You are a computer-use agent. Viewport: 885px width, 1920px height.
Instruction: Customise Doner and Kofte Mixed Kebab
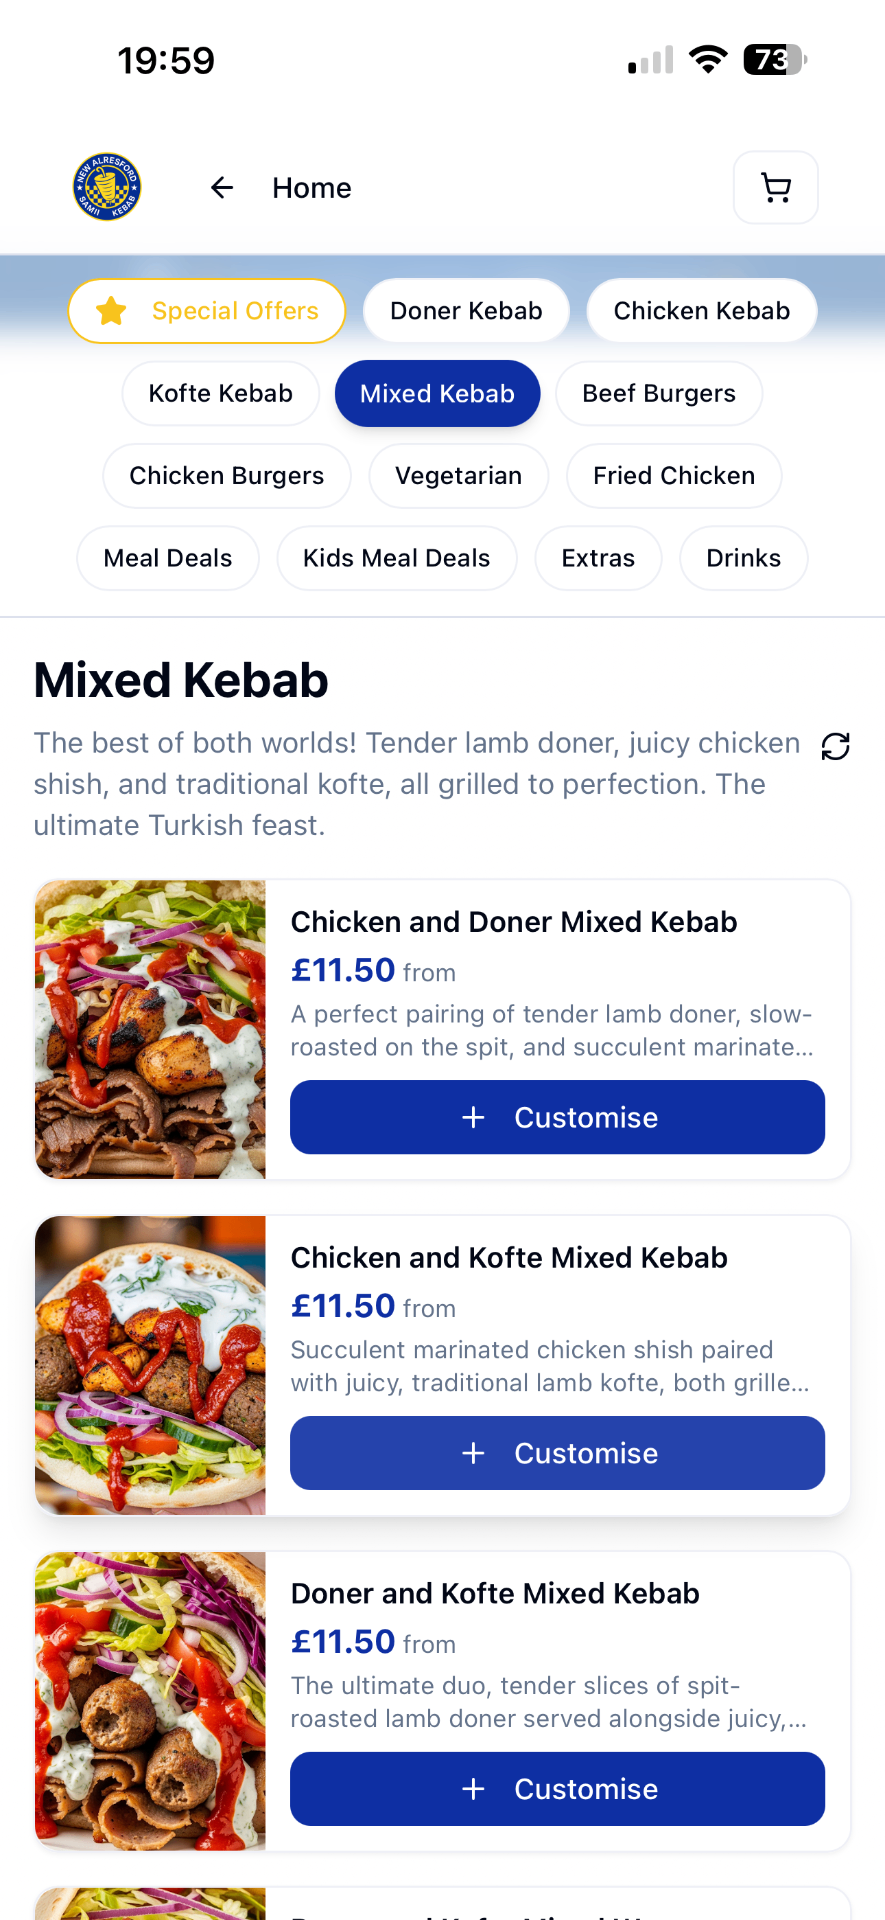[557, 1789]
